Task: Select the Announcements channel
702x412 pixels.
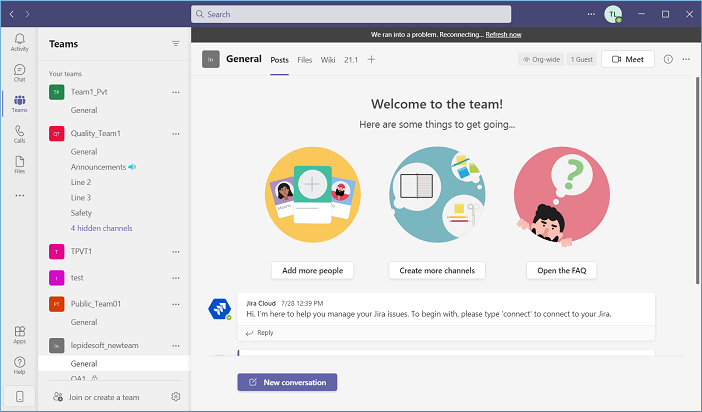Action: (x=98, y=167)
